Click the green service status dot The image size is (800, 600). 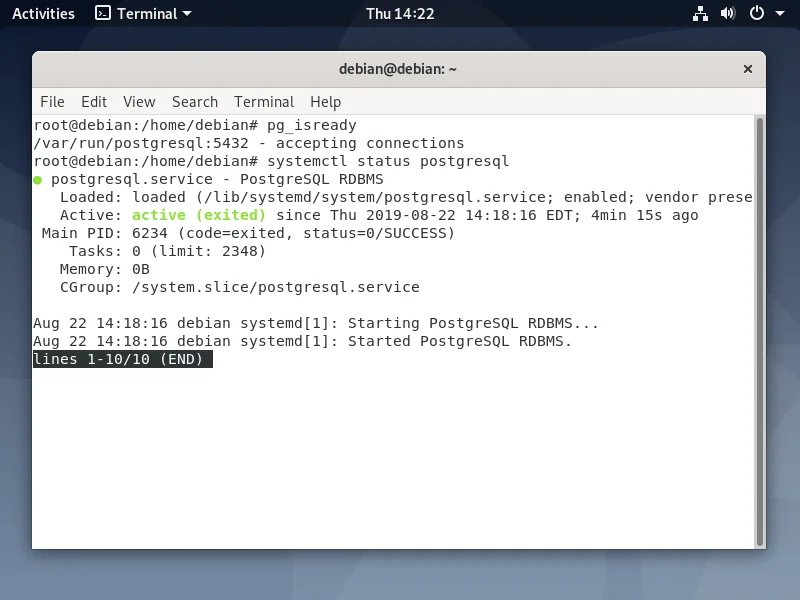pos(38,180)
